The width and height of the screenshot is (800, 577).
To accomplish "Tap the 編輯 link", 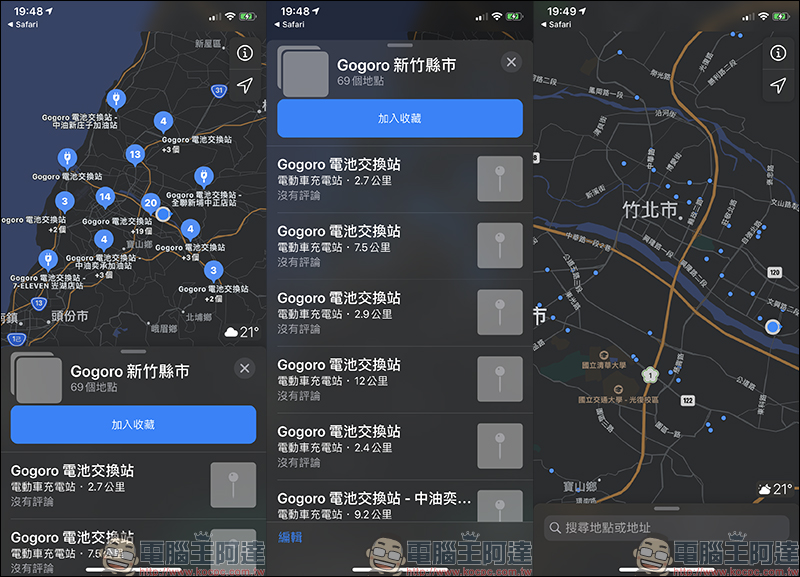I will click(290, 537).
